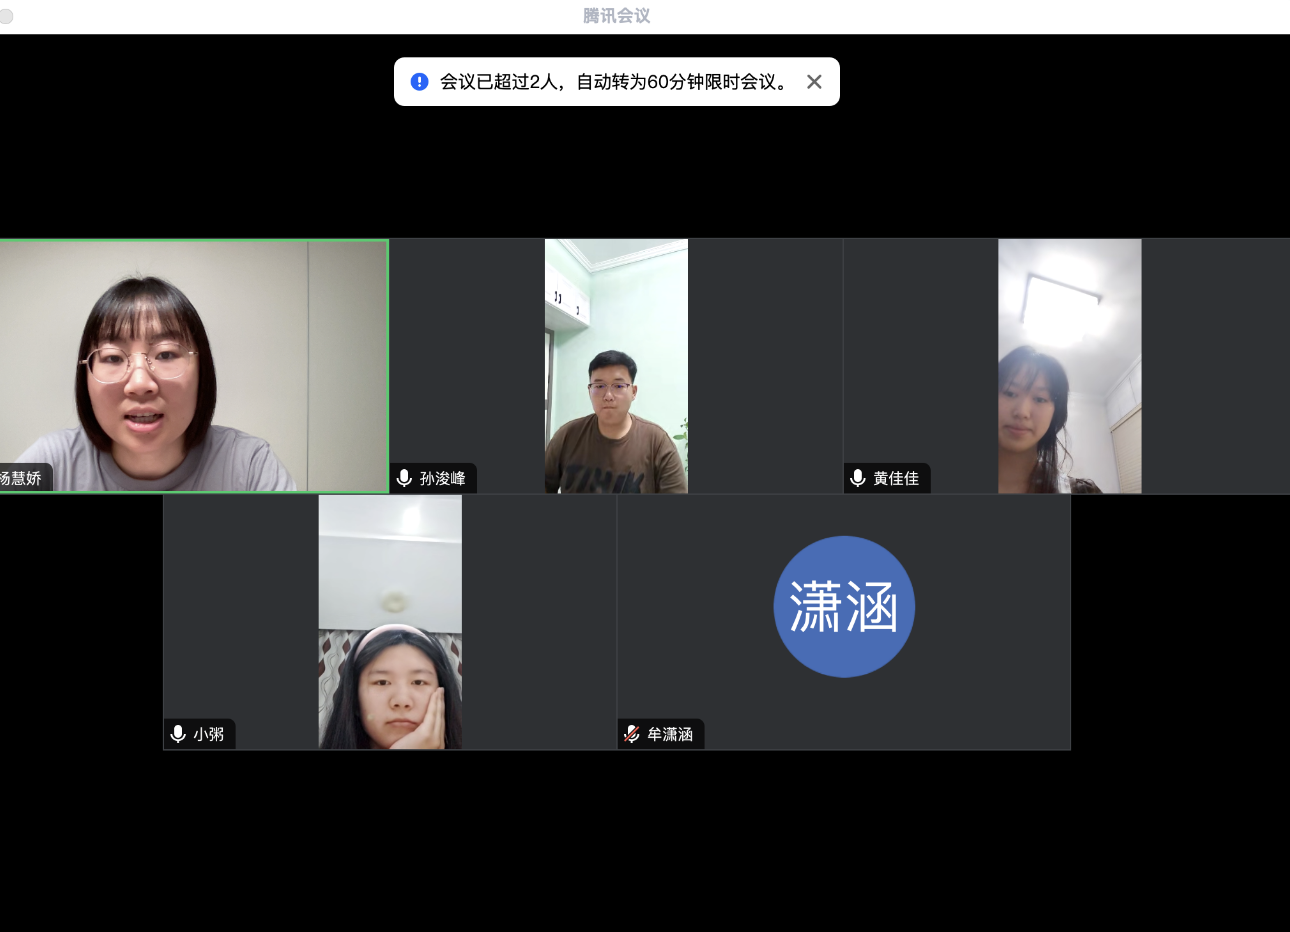Image resolution: width=1290 pixels, height=932 pixels.
Task: Click the active speaker video with green border
Action: 193,365
